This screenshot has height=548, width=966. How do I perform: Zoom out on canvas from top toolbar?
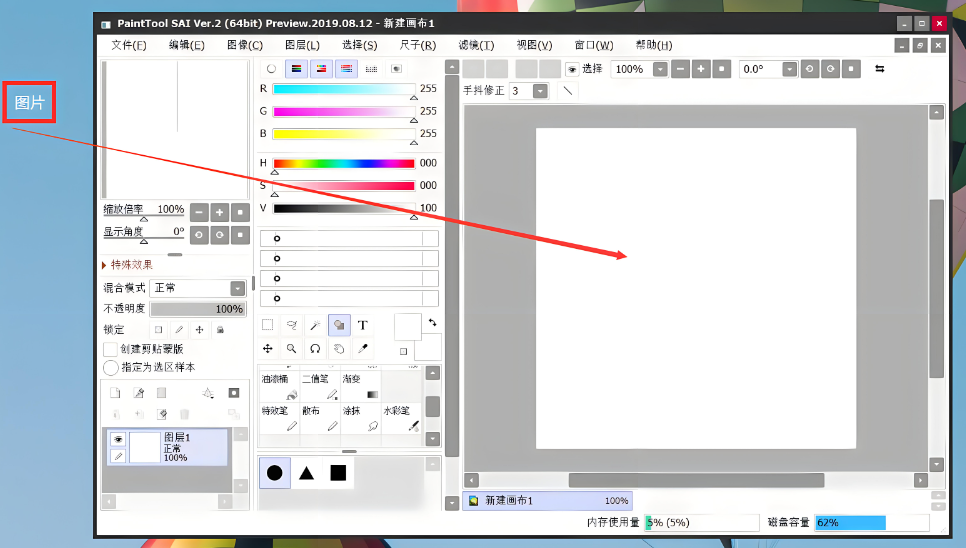tap(680, 69)
